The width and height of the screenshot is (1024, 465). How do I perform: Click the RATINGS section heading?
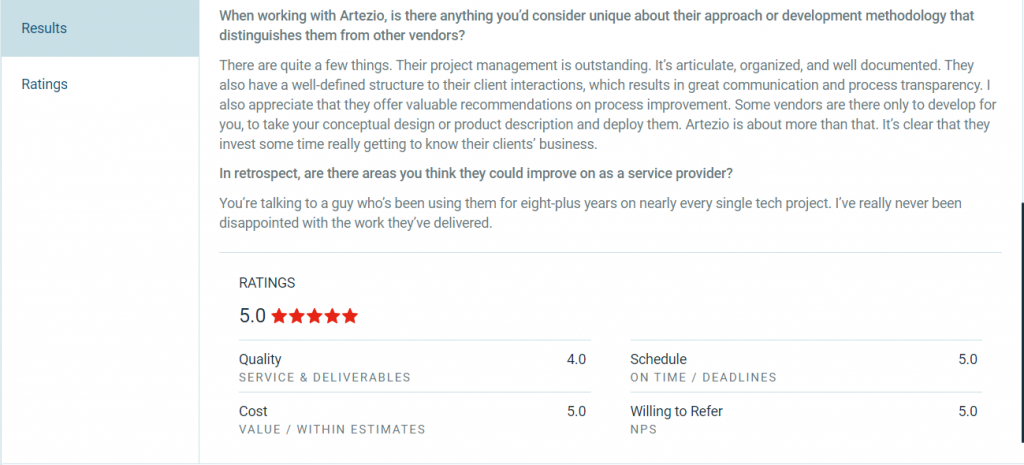click(x=267, y=283)
